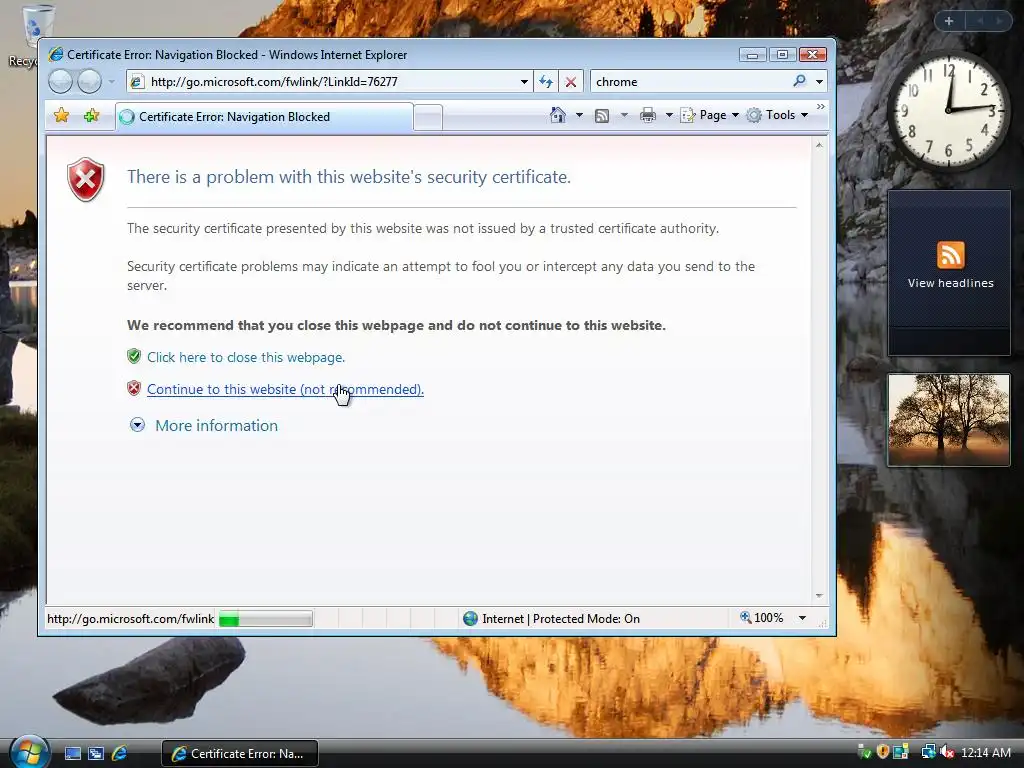
Task: Click the status bar URL go.microsoft.com/fwlink
Action: click(x=131, y=618)
